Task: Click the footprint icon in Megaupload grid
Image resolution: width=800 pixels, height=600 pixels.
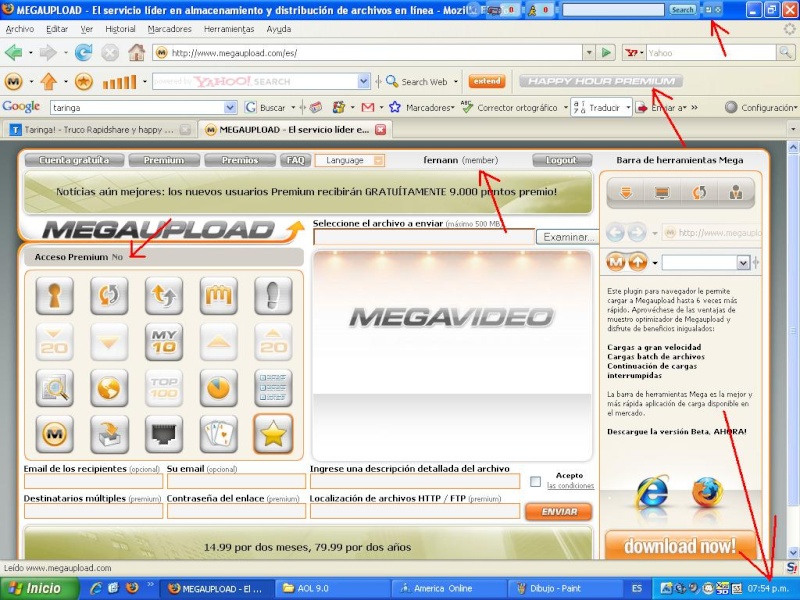Action: [273, 295]
